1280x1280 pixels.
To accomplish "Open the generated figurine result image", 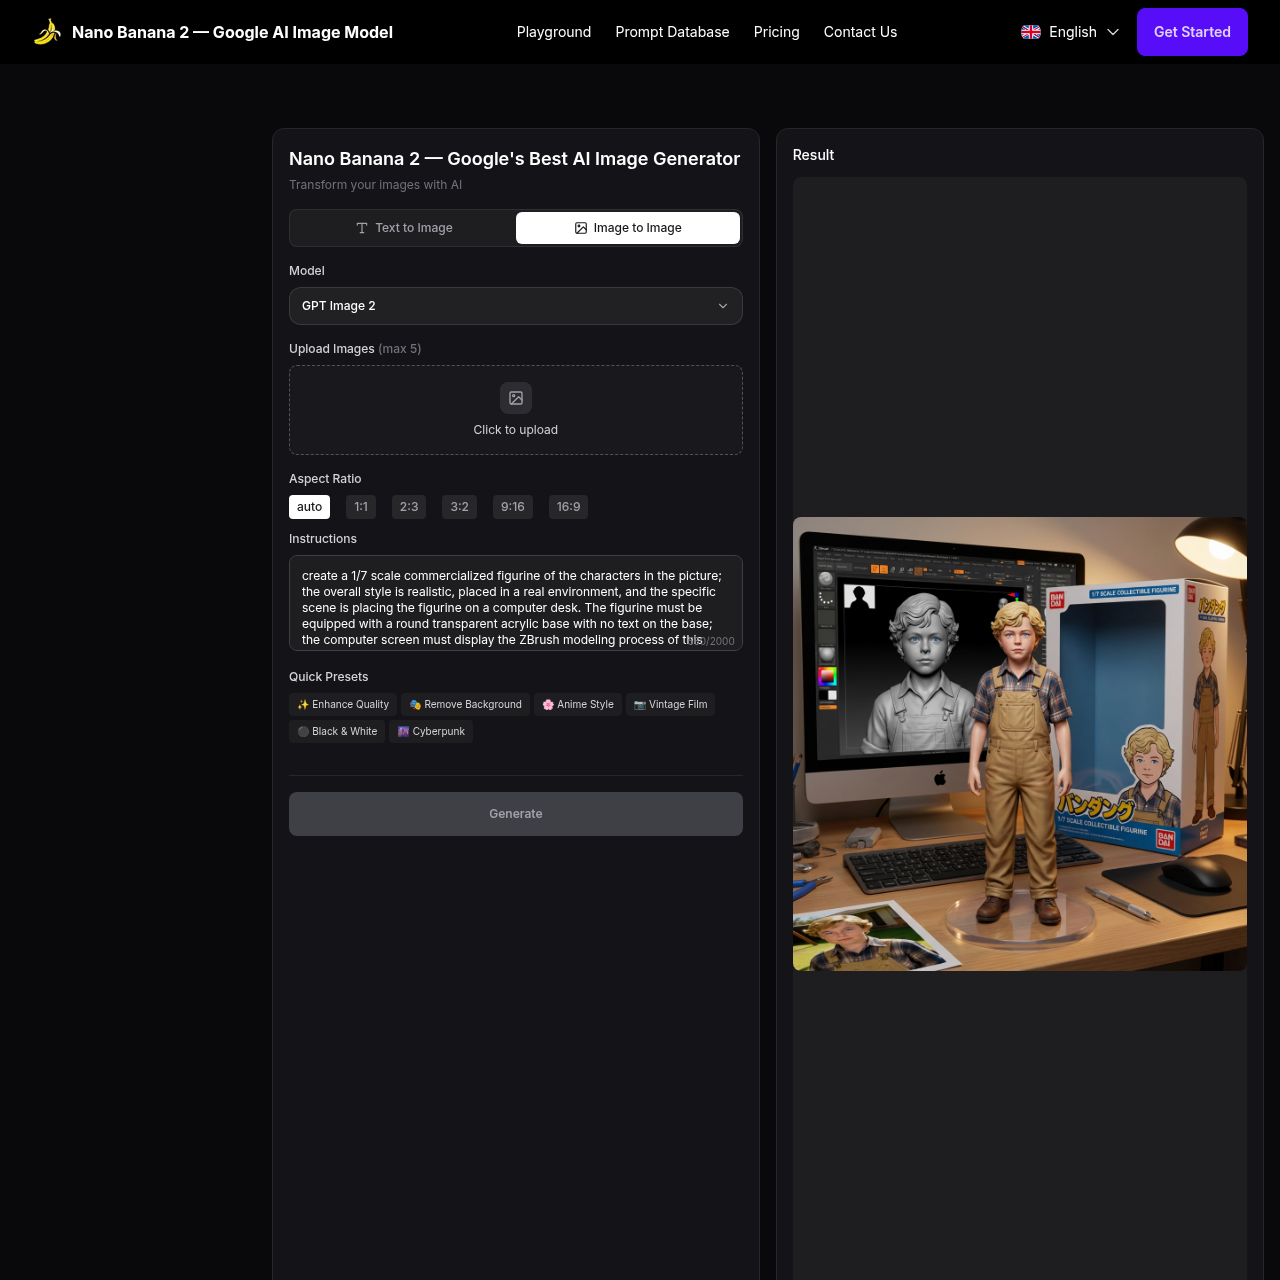I will pos(1020,744).
